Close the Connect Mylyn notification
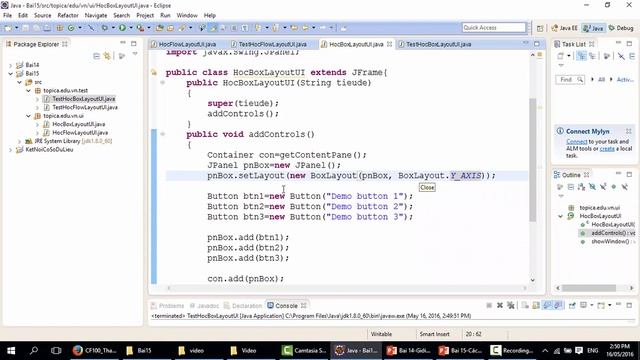This screenshot has height=360, width=640. [x=629, y=131]
